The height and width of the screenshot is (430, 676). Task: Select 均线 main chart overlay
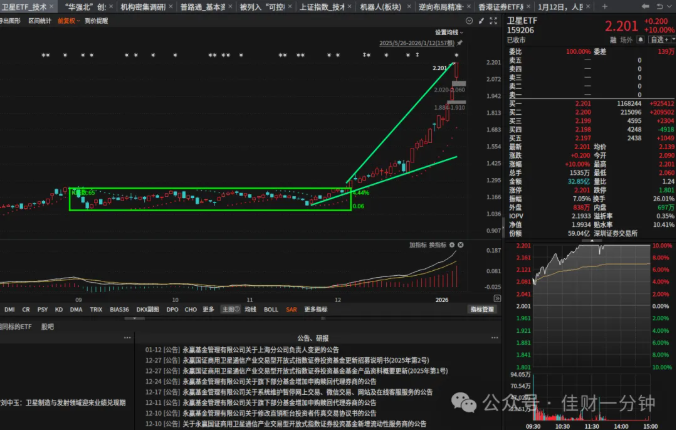click(250, 310)
